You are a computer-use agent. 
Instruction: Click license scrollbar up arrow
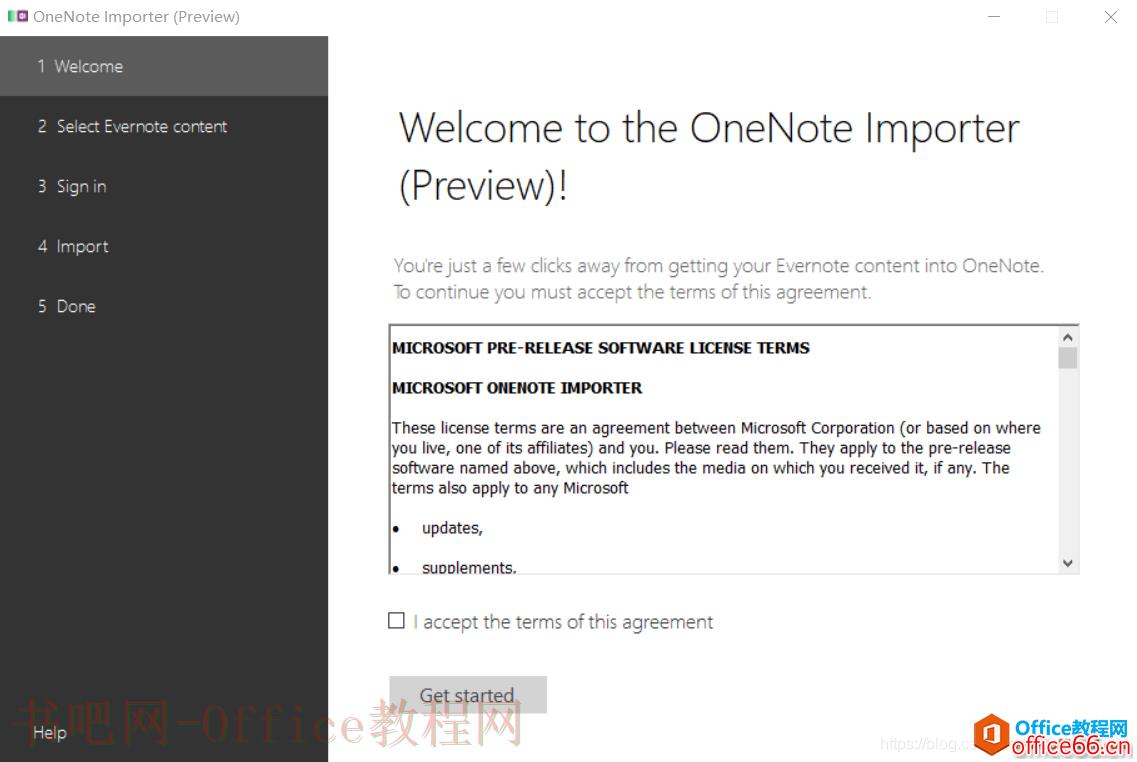[1067, 337]
